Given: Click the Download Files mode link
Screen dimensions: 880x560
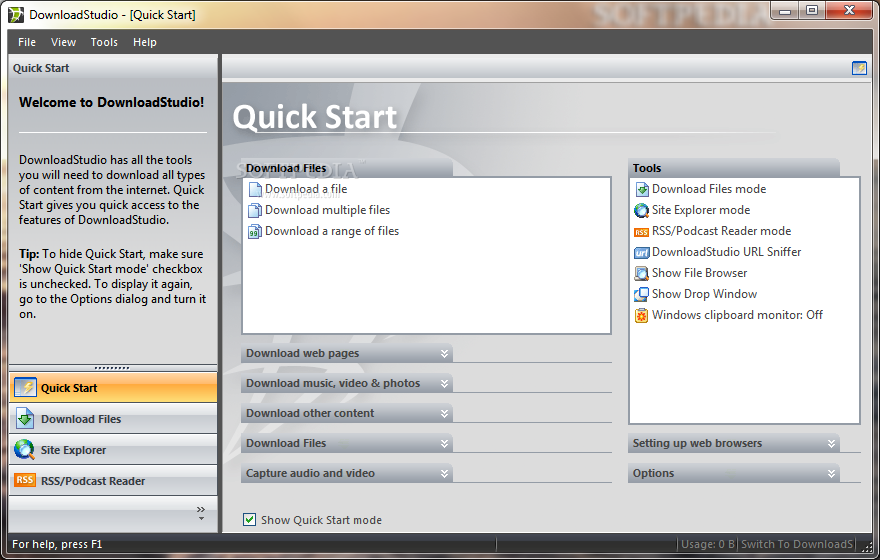Looking at the screenshot, I should click(x=709, y=189).
